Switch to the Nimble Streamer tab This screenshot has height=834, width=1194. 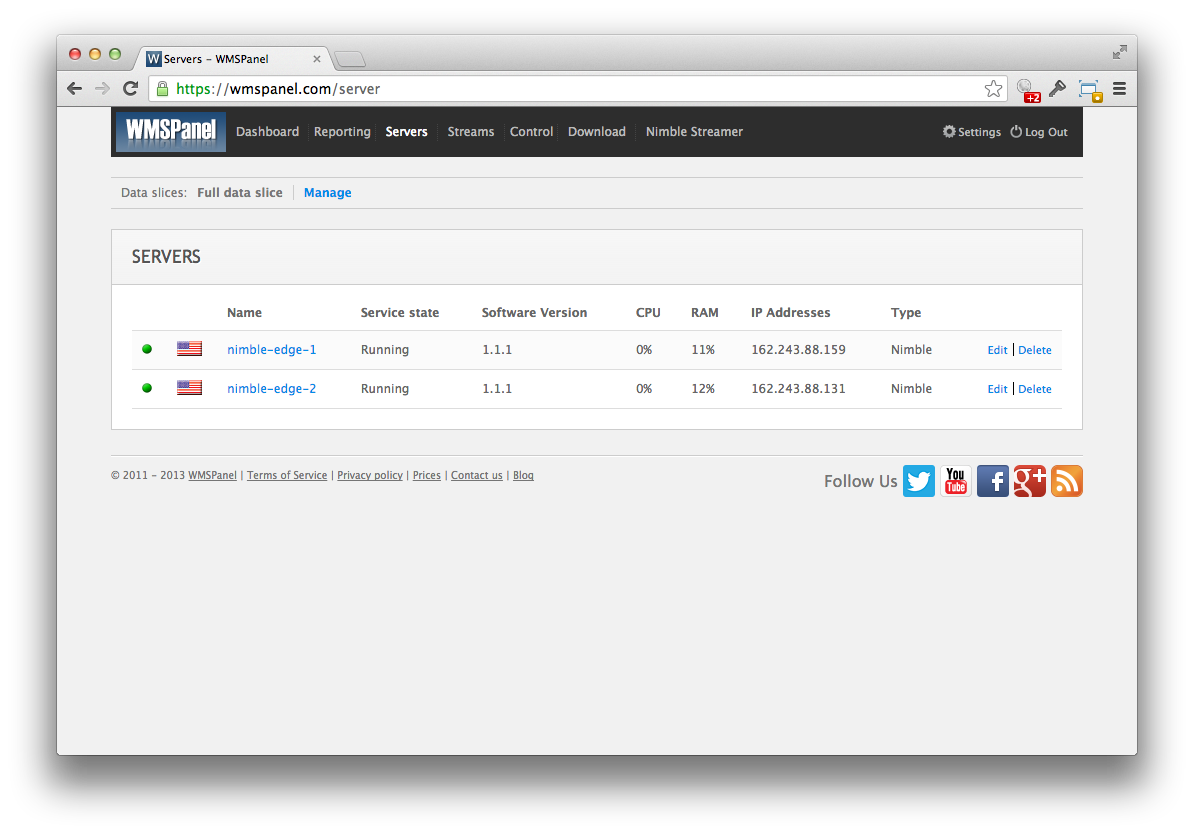coord(694,131)
